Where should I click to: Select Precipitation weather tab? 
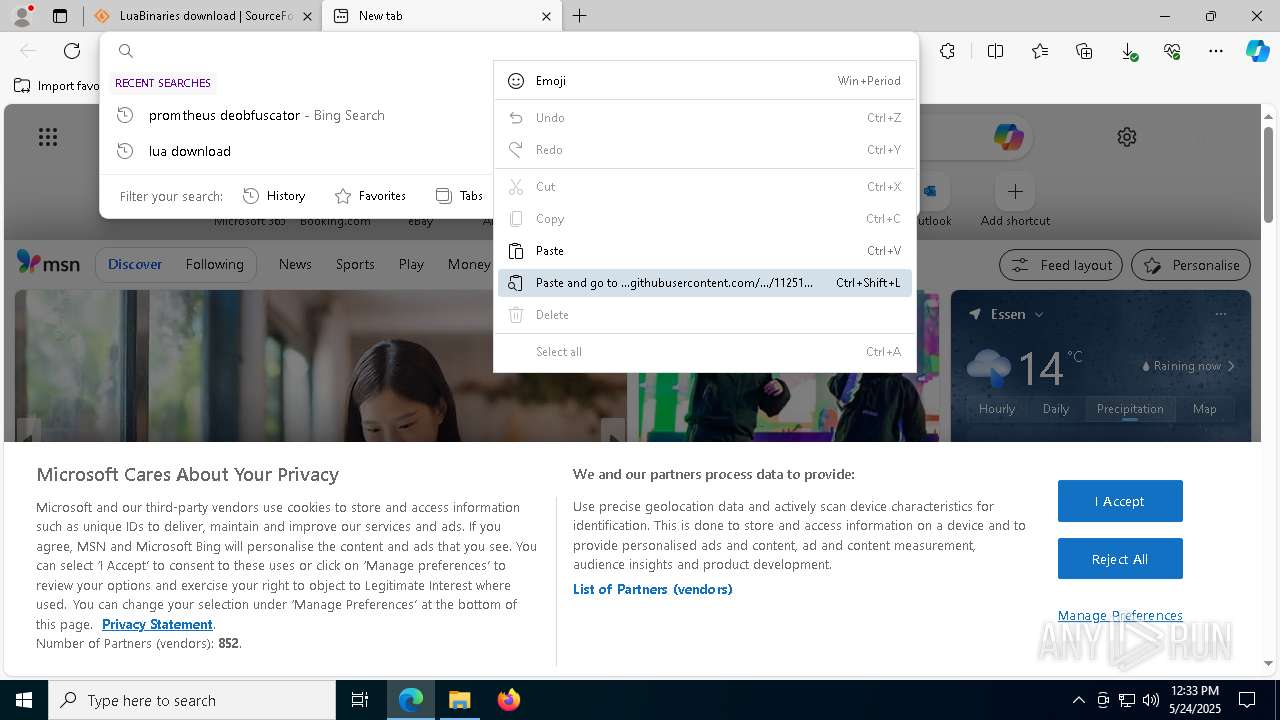point(1130,409)
